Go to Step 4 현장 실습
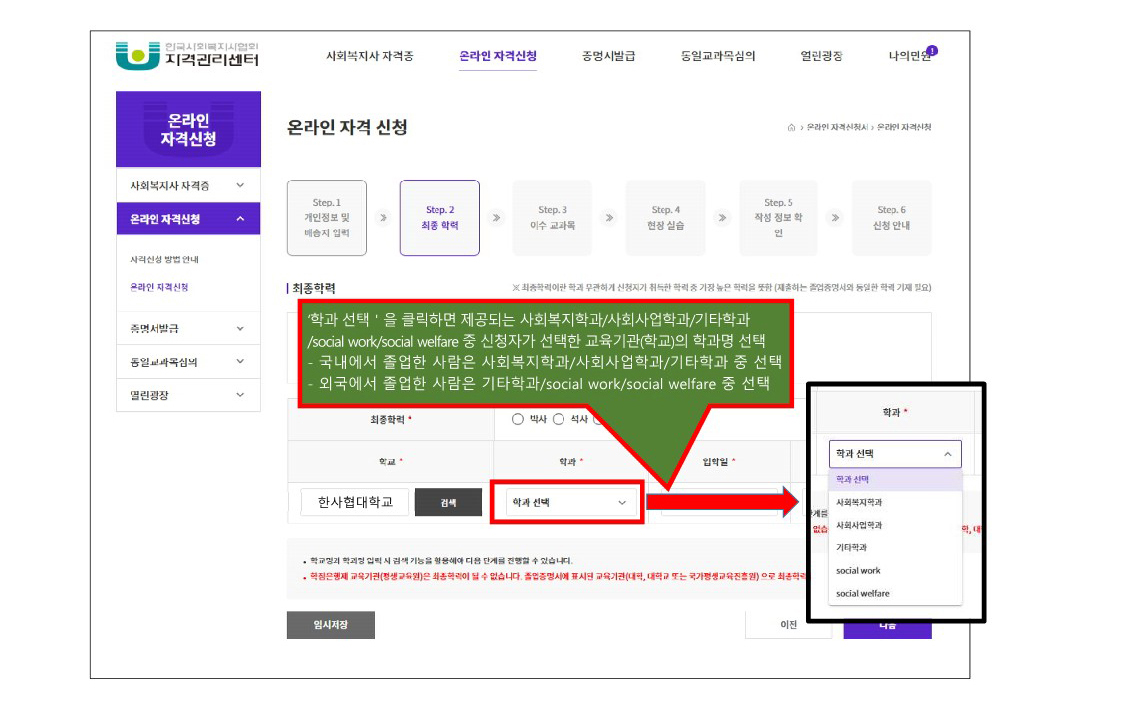Screen dimensions: 1123x709 point(665,218)
